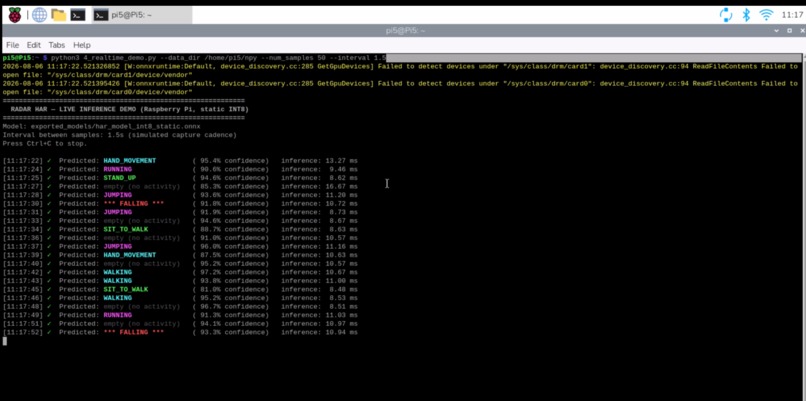Open the Raspberry Pi main menu

click(x=15, y=15)
